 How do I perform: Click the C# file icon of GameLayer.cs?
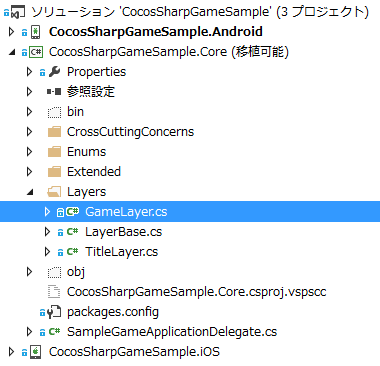[72, 212]
